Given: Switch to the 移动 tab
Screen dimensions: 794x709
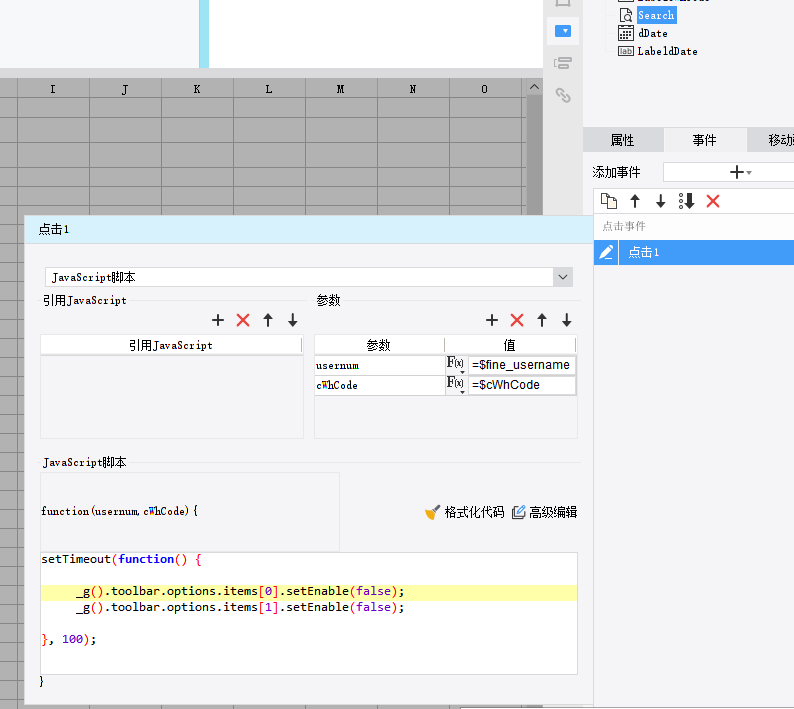Looking at the screenshot, I should coord(771,140).
